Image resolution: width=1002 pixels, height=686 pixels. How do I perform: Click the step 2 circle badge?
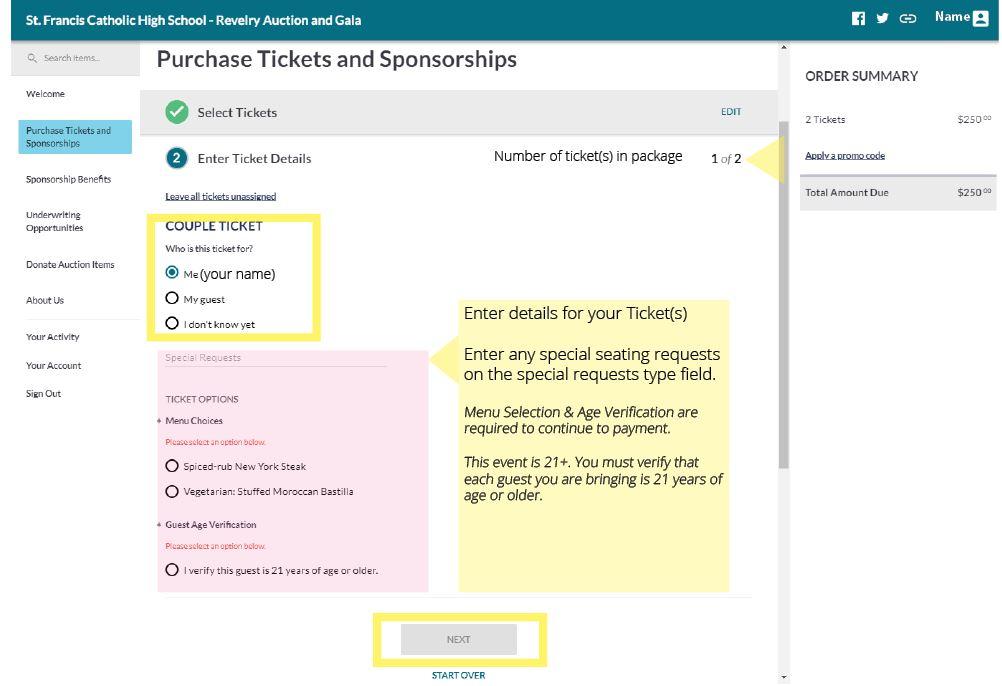tap(177, 158)
